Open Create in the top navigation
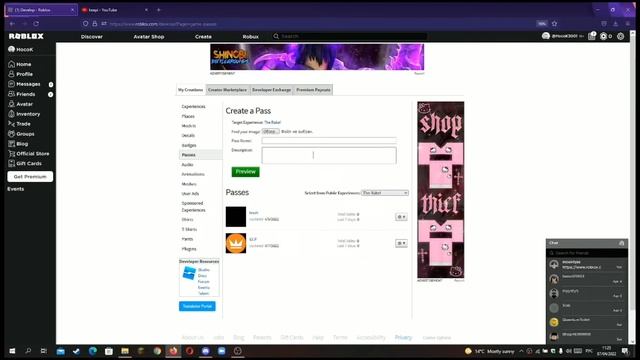The height and width of the screenshot is (360, 640). (203, 37)
